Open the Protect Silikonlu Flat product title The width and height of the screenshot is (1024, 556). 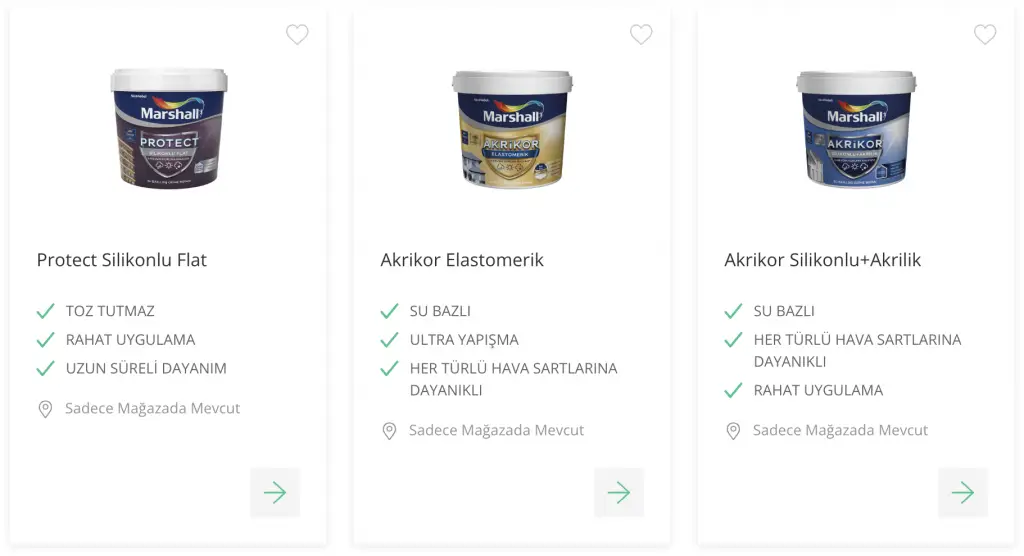coord(121,260)
